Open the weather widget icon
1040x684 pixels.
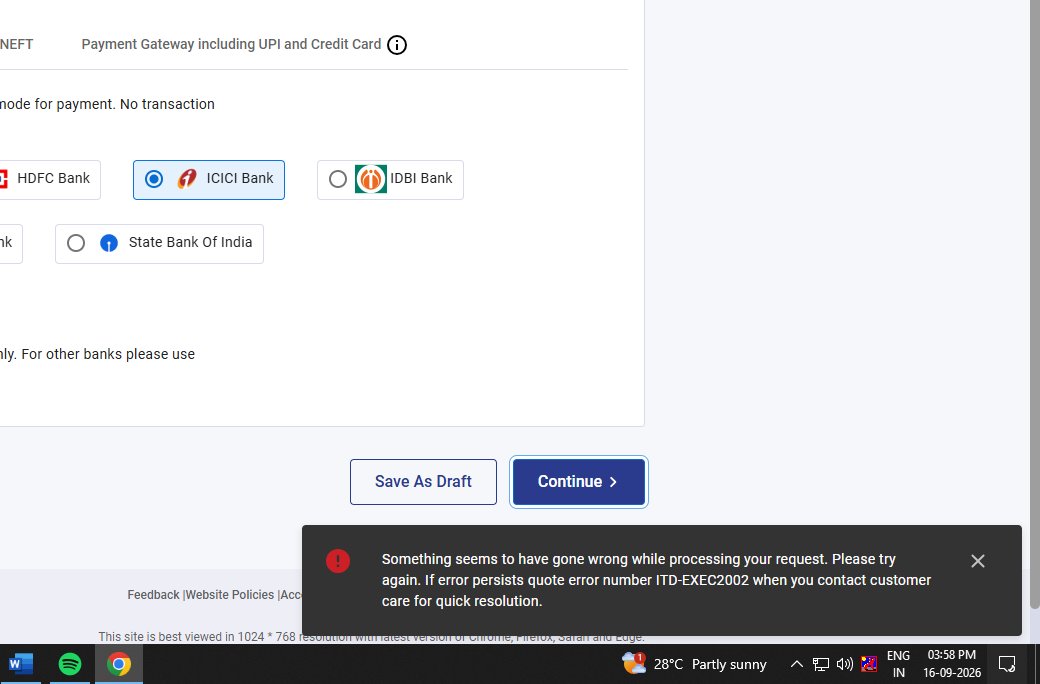[633, 663]
